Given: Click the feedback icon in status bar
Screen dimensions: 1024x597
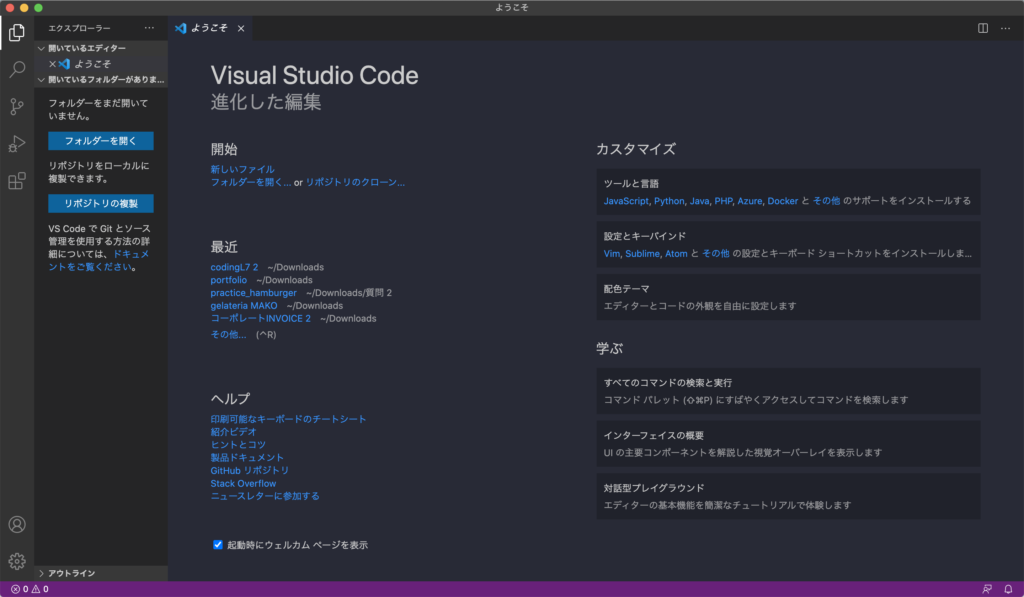Looking at the screenshot, I should [987, 589].
